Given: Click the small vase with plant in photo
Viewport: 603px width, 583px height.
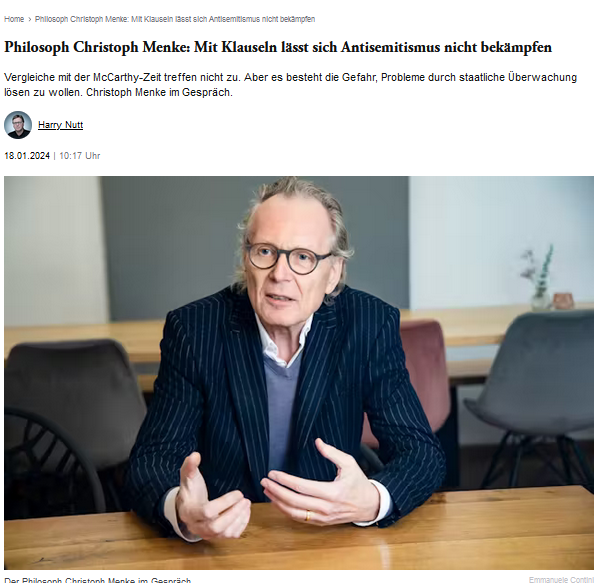Looking at the screenshot, I should coord(540,279).
